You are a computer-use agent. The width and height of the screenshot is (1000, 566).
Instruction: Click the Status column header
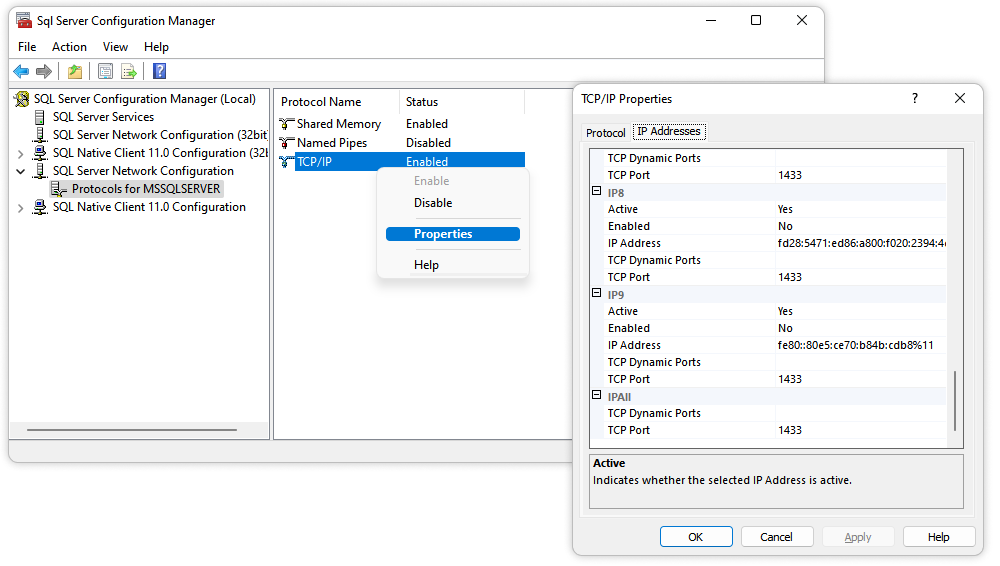(x=462, y=102)
